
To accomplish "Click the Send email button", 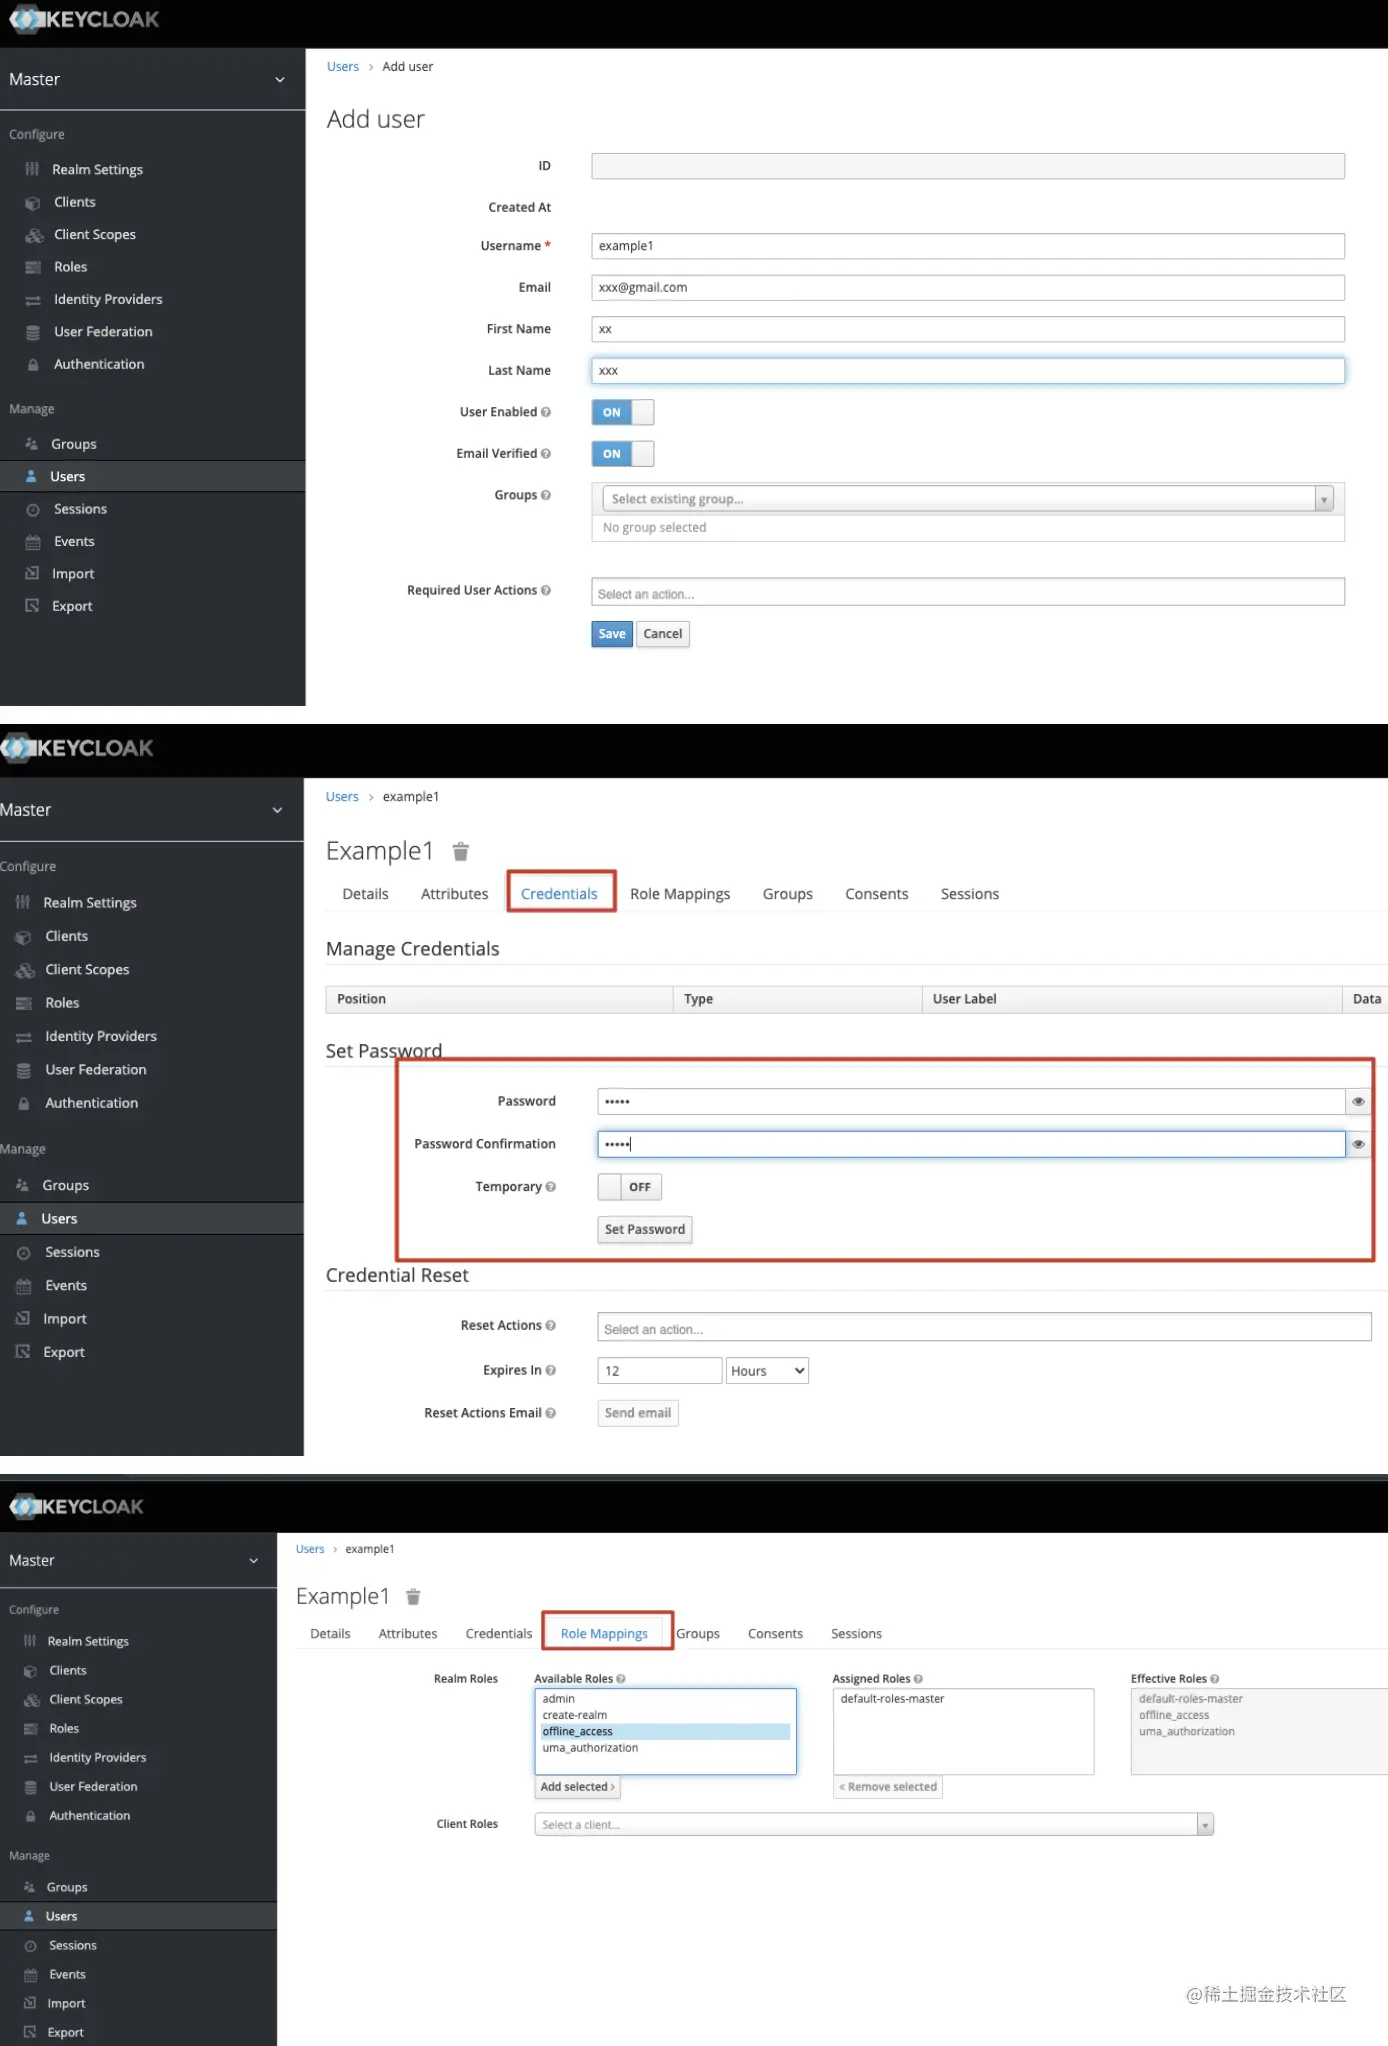I will point(638,1414).
